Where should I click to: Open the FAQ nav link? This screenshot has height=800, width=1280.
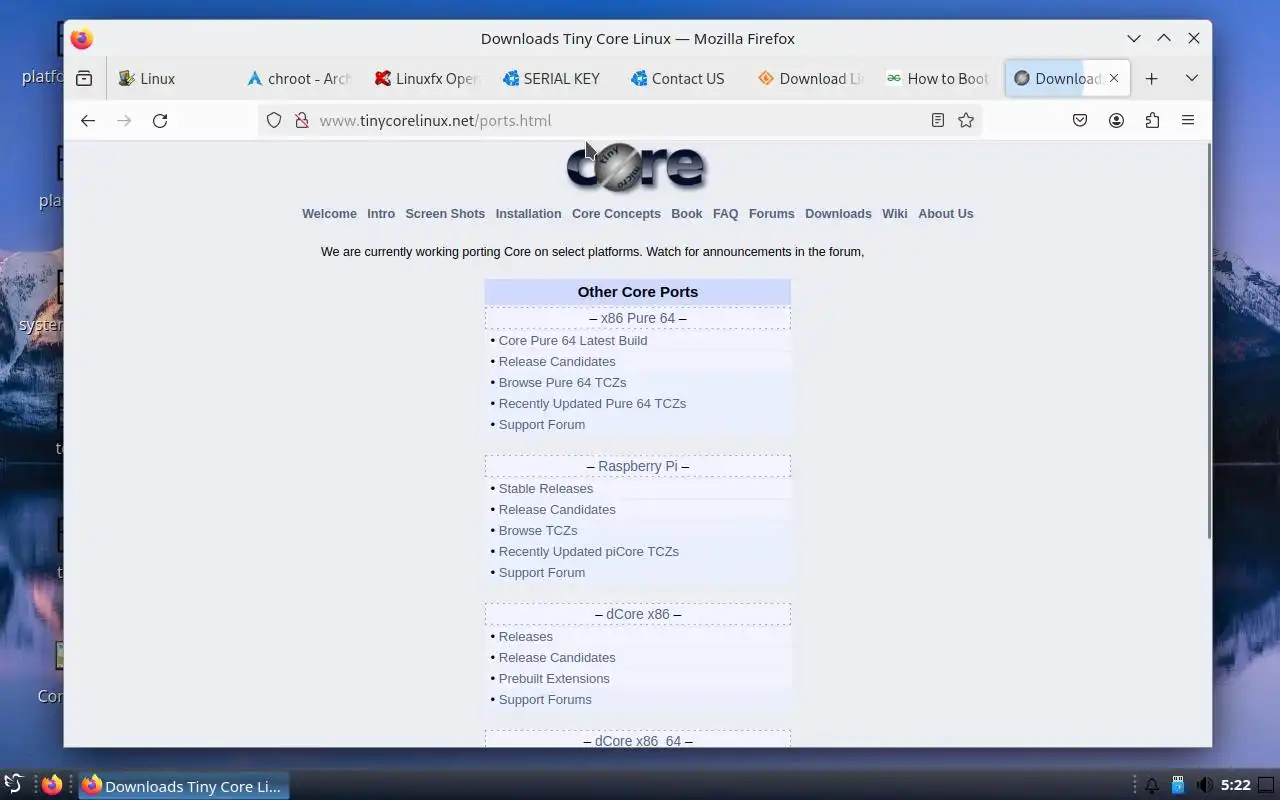[x=726, y=214]
